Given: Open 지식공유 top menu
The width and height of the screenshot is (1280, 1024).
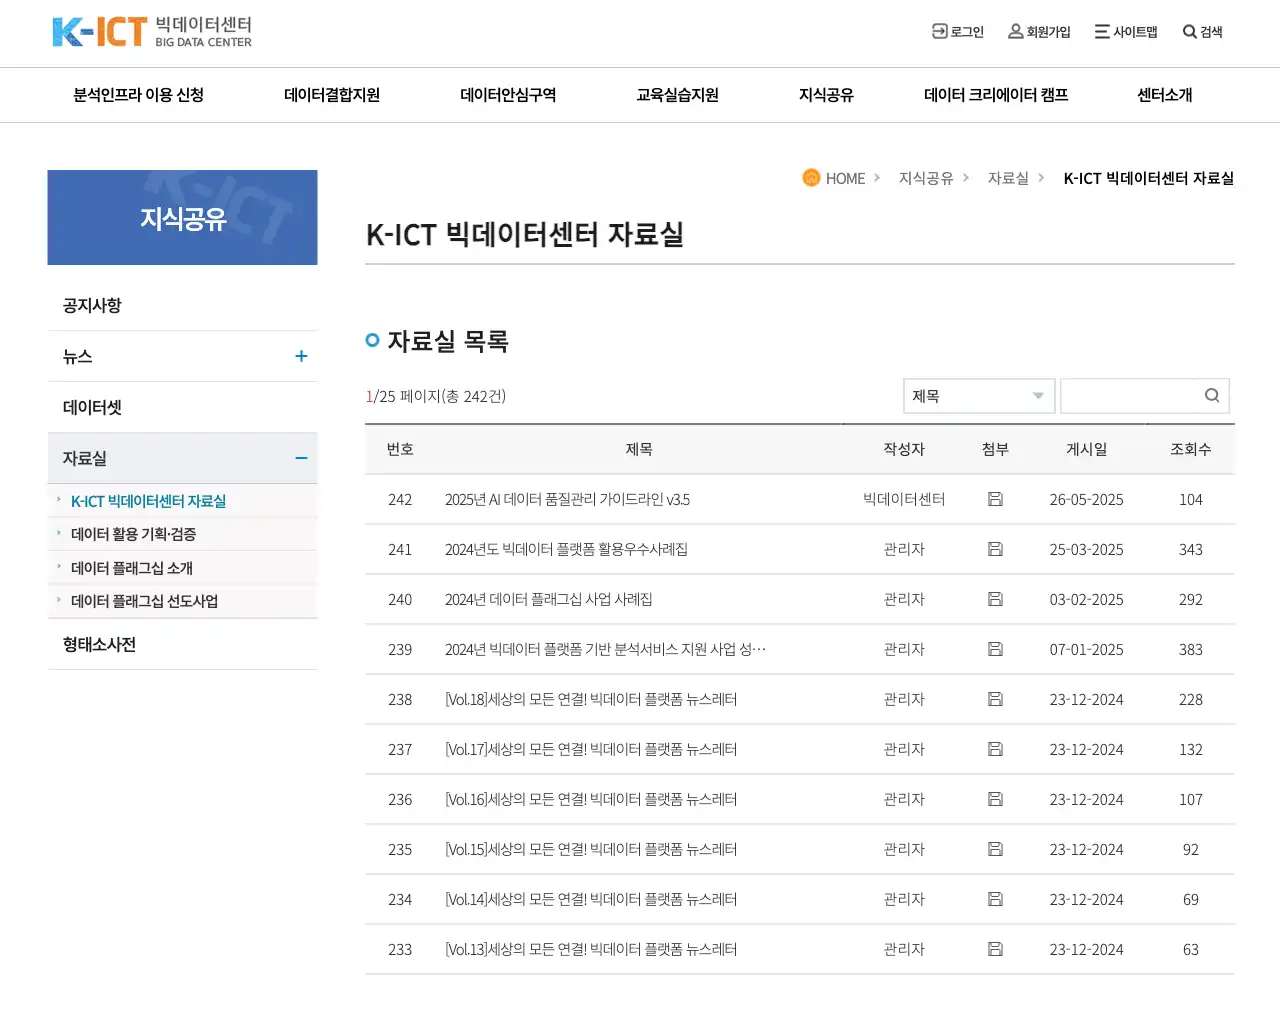Looking at the screenshot, I should click(x=826, y=95).
